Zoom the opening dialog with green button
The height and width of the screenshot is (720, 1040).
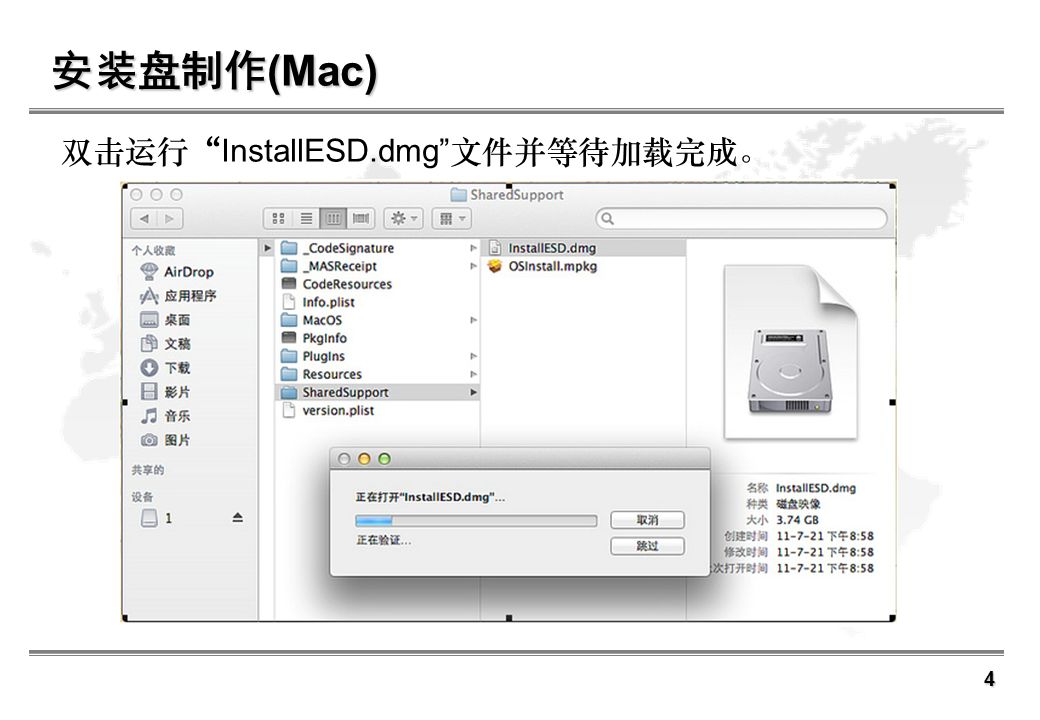[x=384, y=459]
